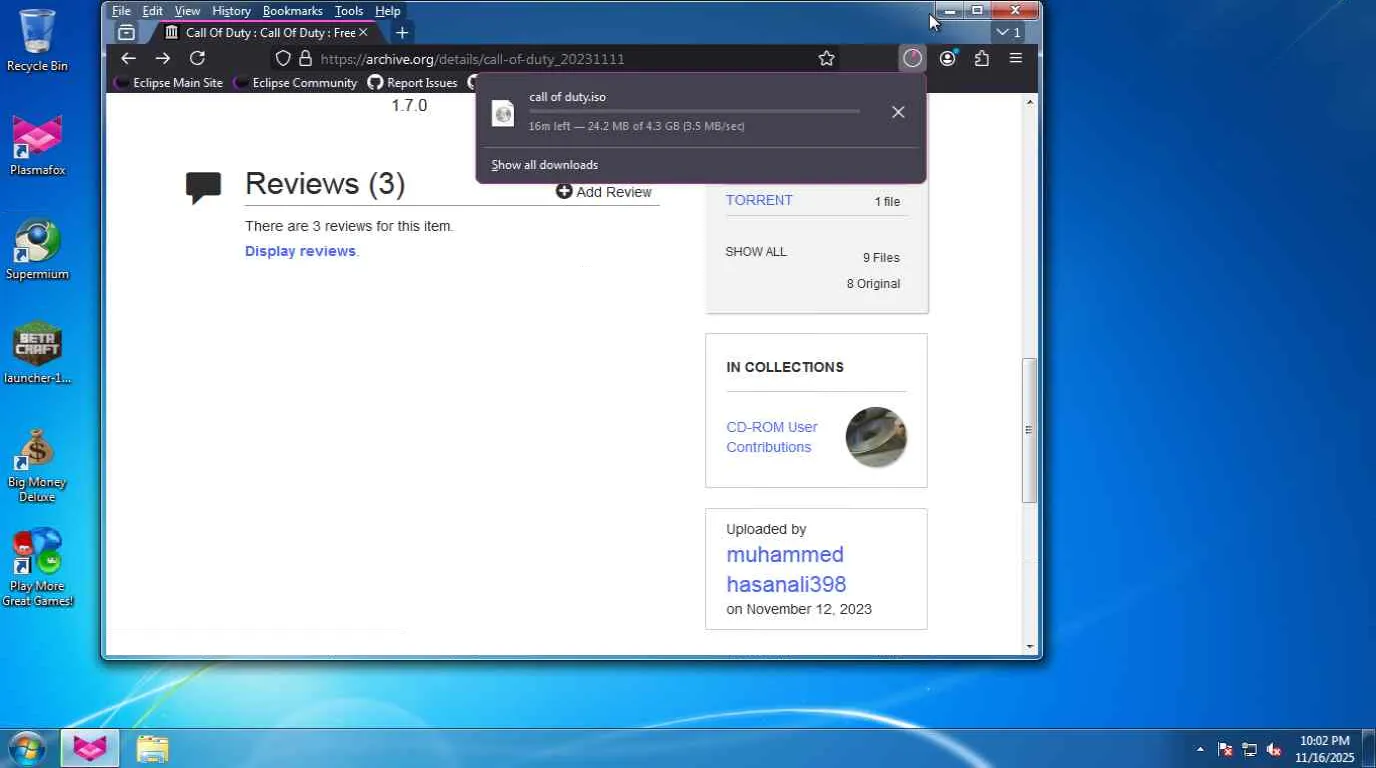Show hidden system tray icons

click(1200, 749)
